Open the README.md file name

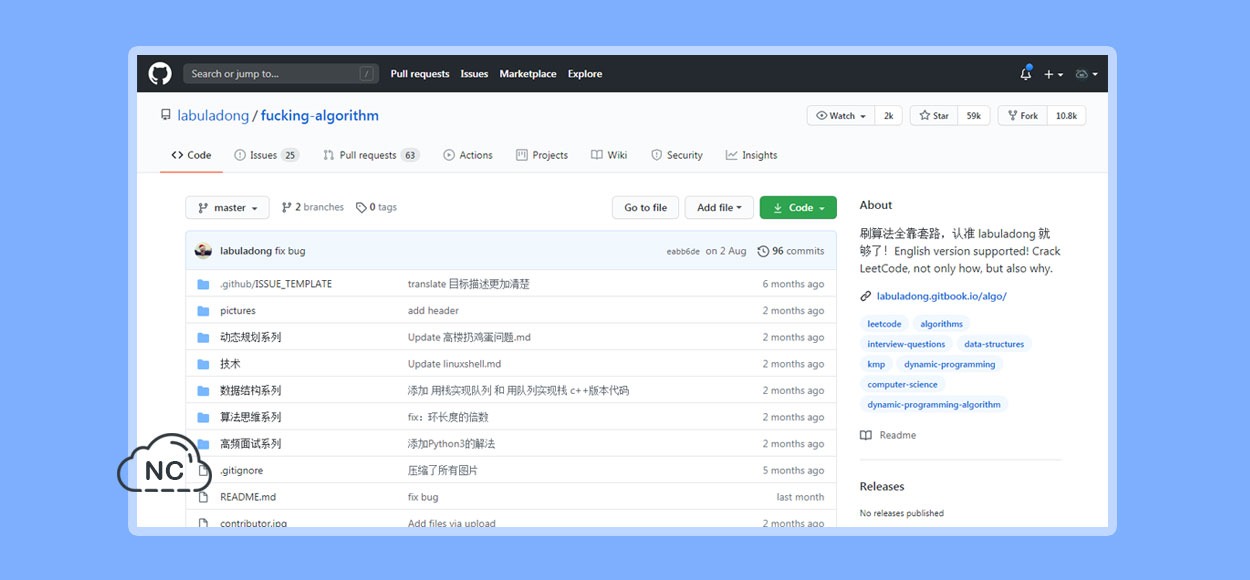click(248, 497)
